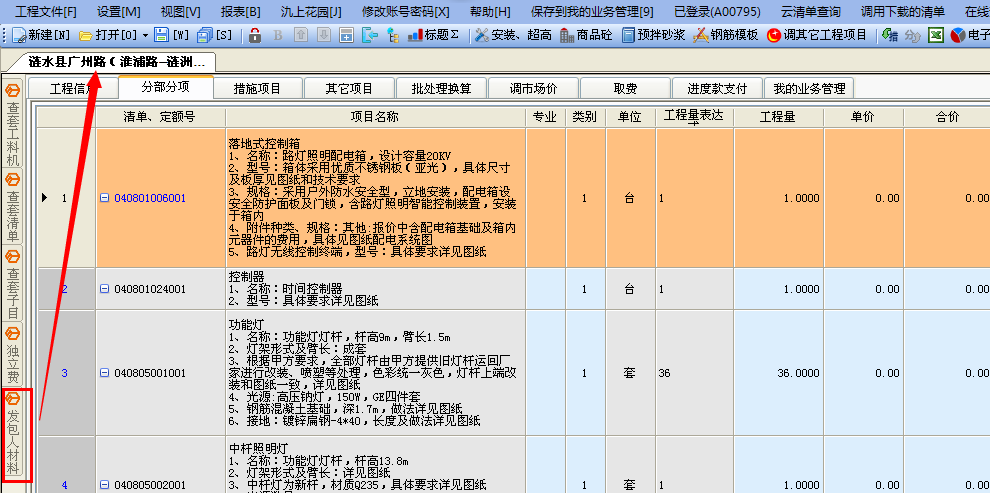990x493 pixels.
Task: Click the insert row toolbar icon
Action: coord(346,35)
